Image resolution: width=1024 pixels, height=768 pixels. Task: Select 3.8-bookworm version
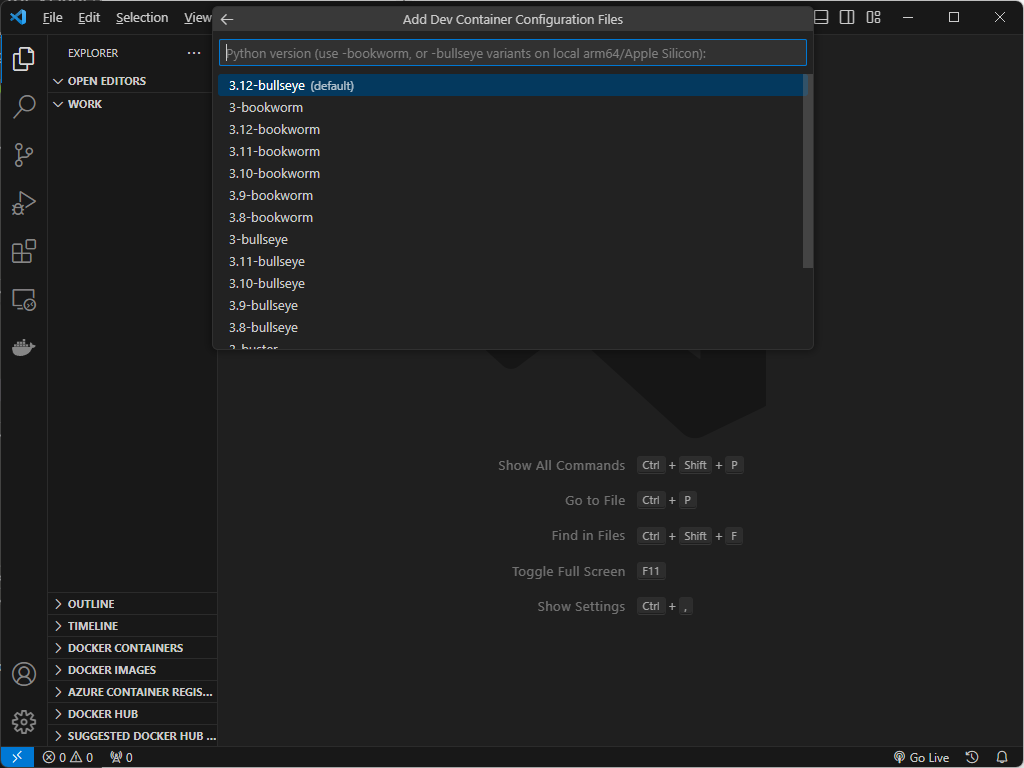tap(510, 217)
